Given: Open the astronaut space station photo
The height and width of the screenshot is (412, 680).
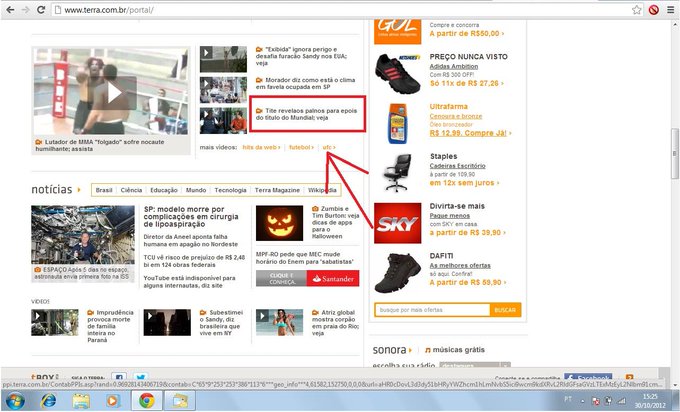Looking at the screenshot, I should coord(83,235).
